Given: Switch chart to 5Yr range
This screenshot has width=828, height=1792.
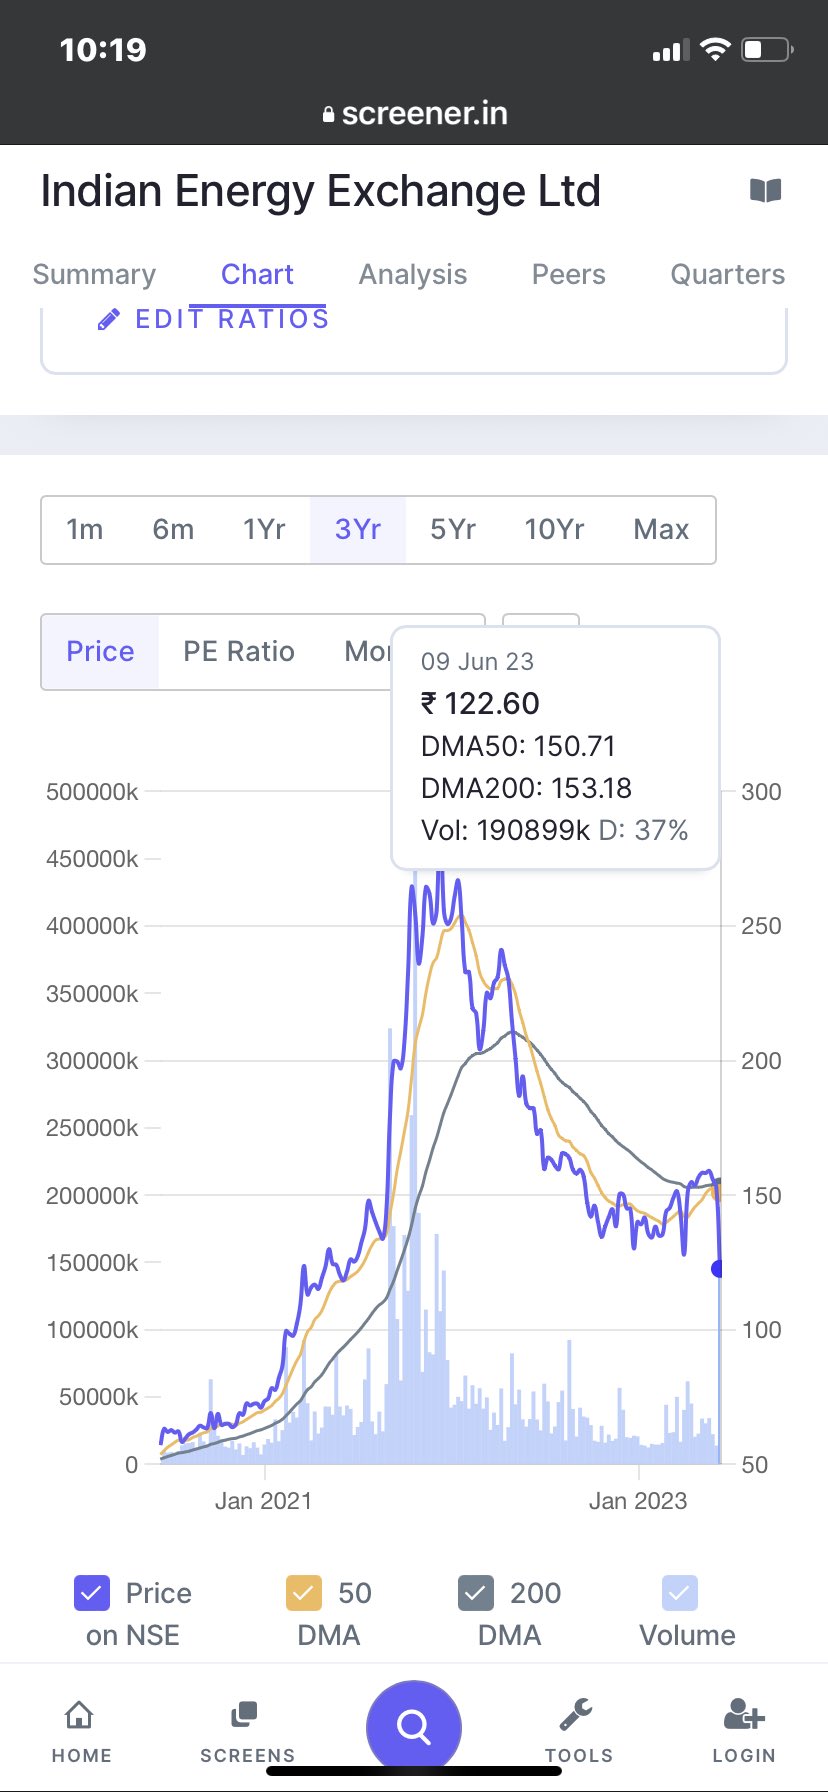Looking at the screenshot, I should [453, 529].
